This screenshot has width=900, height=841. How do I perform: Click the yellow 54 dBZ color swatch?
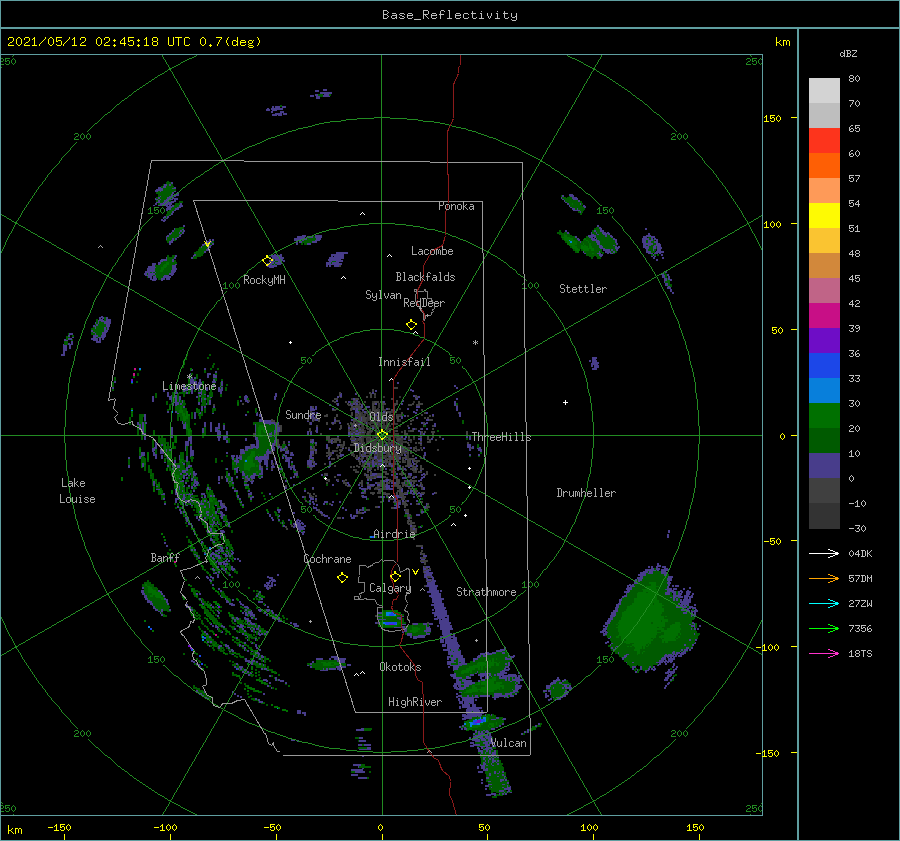click(824, 215)
